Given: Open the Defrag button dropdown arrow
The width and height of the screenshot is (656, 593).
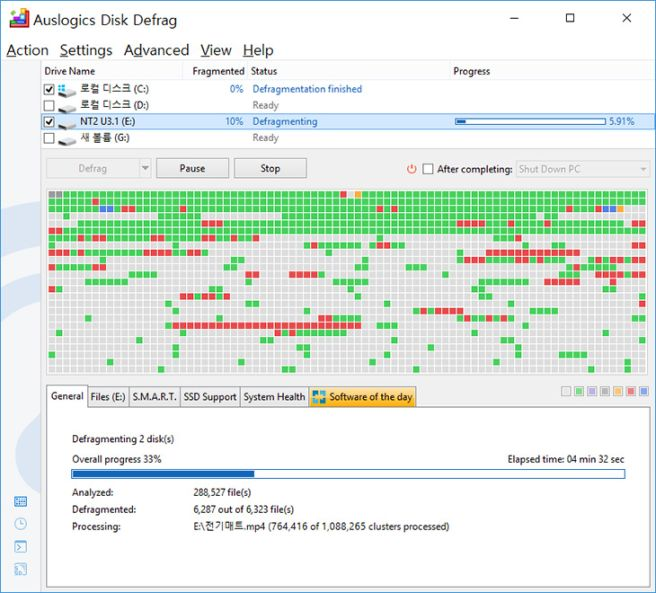Looking at the screenshot, I should tap(145, 168).
